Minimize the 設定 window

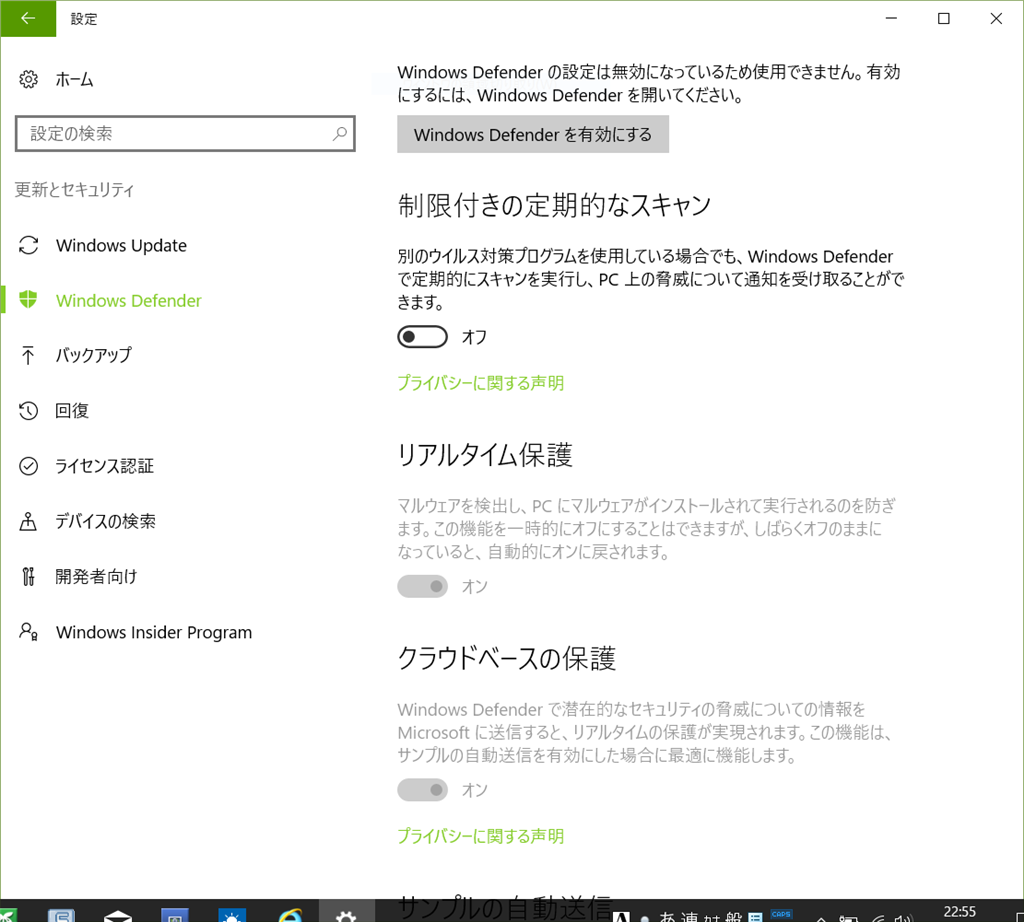[x=891, y=18]
